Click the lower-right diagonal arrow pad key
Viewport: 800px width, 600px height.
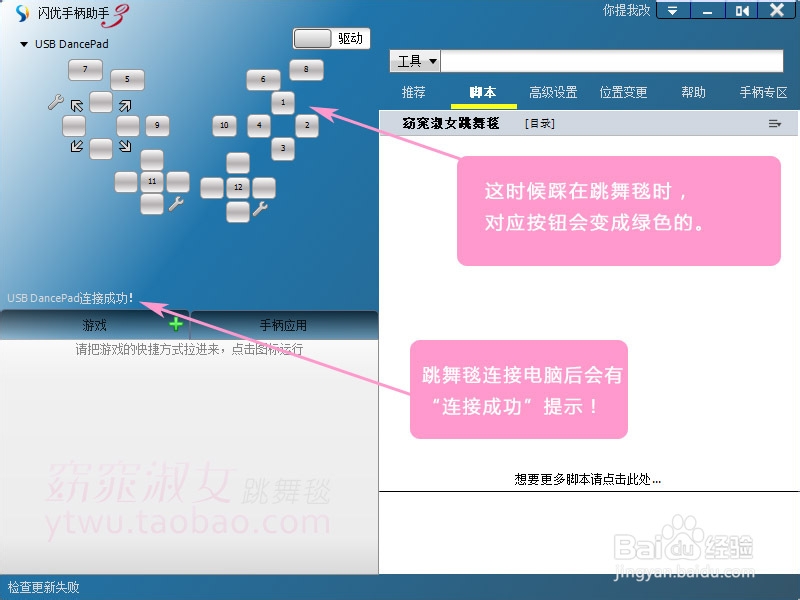pyautogui.click(x=126, y=146)
